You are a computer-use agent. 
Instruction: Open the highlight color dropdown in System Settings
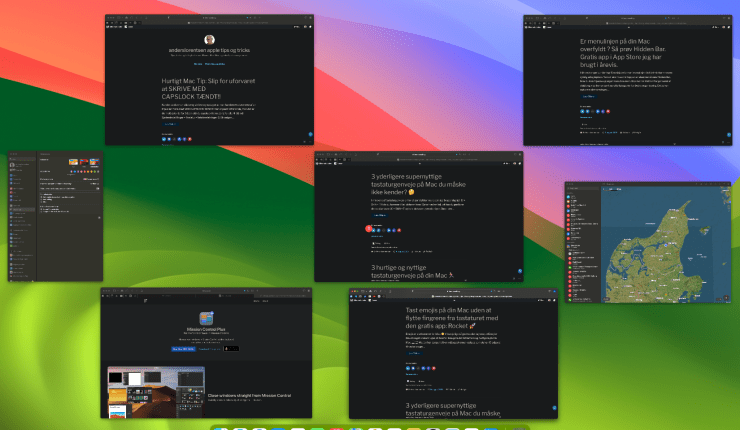coord(90,177)
